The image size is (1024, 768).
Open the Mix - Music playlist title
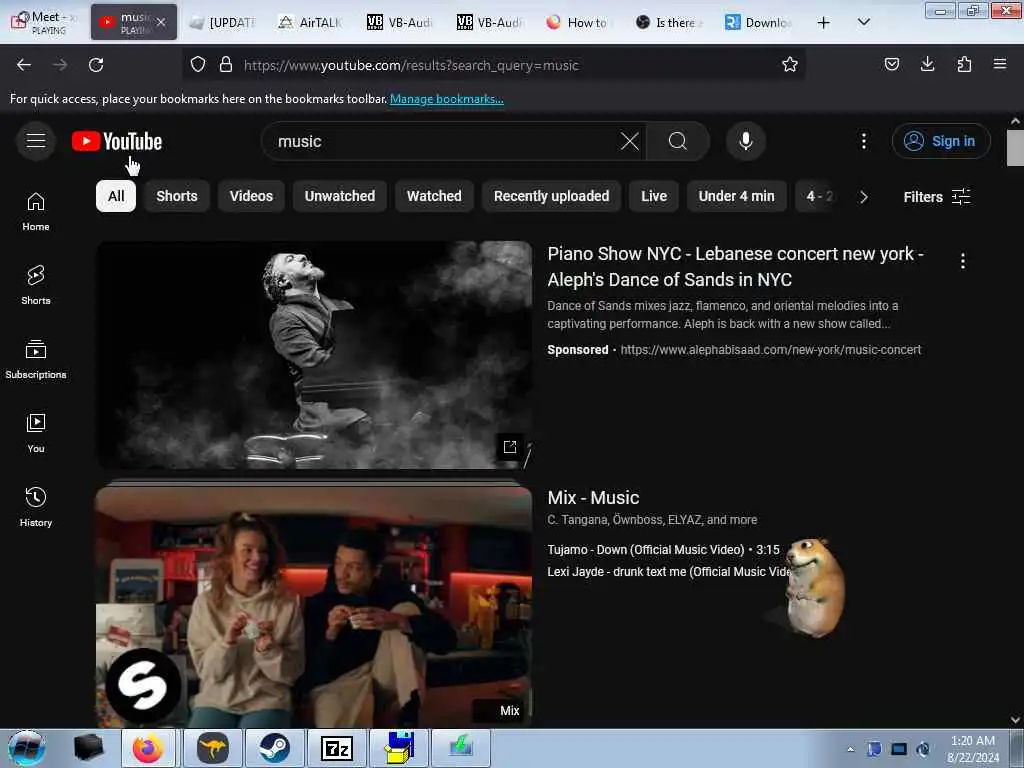click(593, 498)
